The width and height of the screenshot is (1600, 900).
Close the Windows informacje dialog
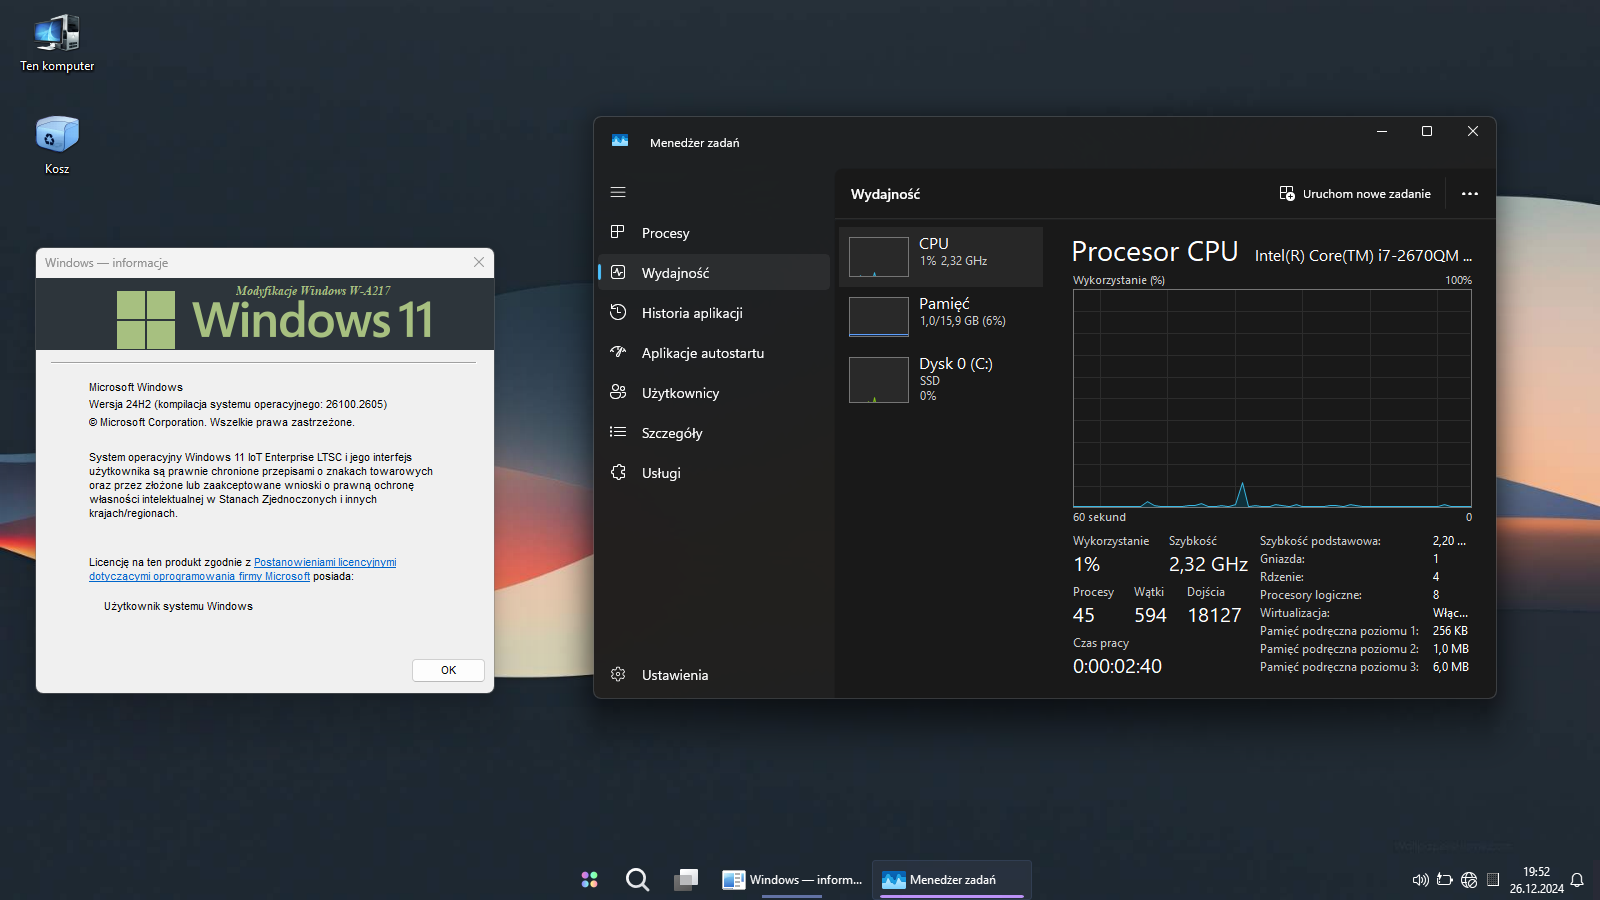pyautogui.click(x=479, y=262)
